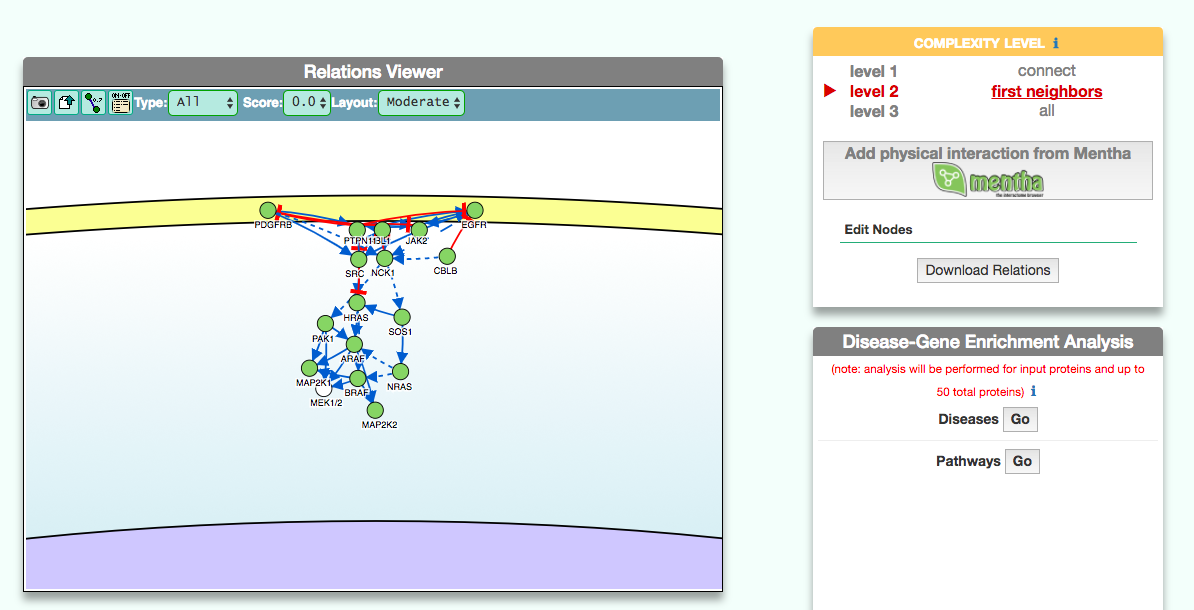Open the enrichment analysis info icon
Screen dimensions: 1194x610
[1032, 391]
